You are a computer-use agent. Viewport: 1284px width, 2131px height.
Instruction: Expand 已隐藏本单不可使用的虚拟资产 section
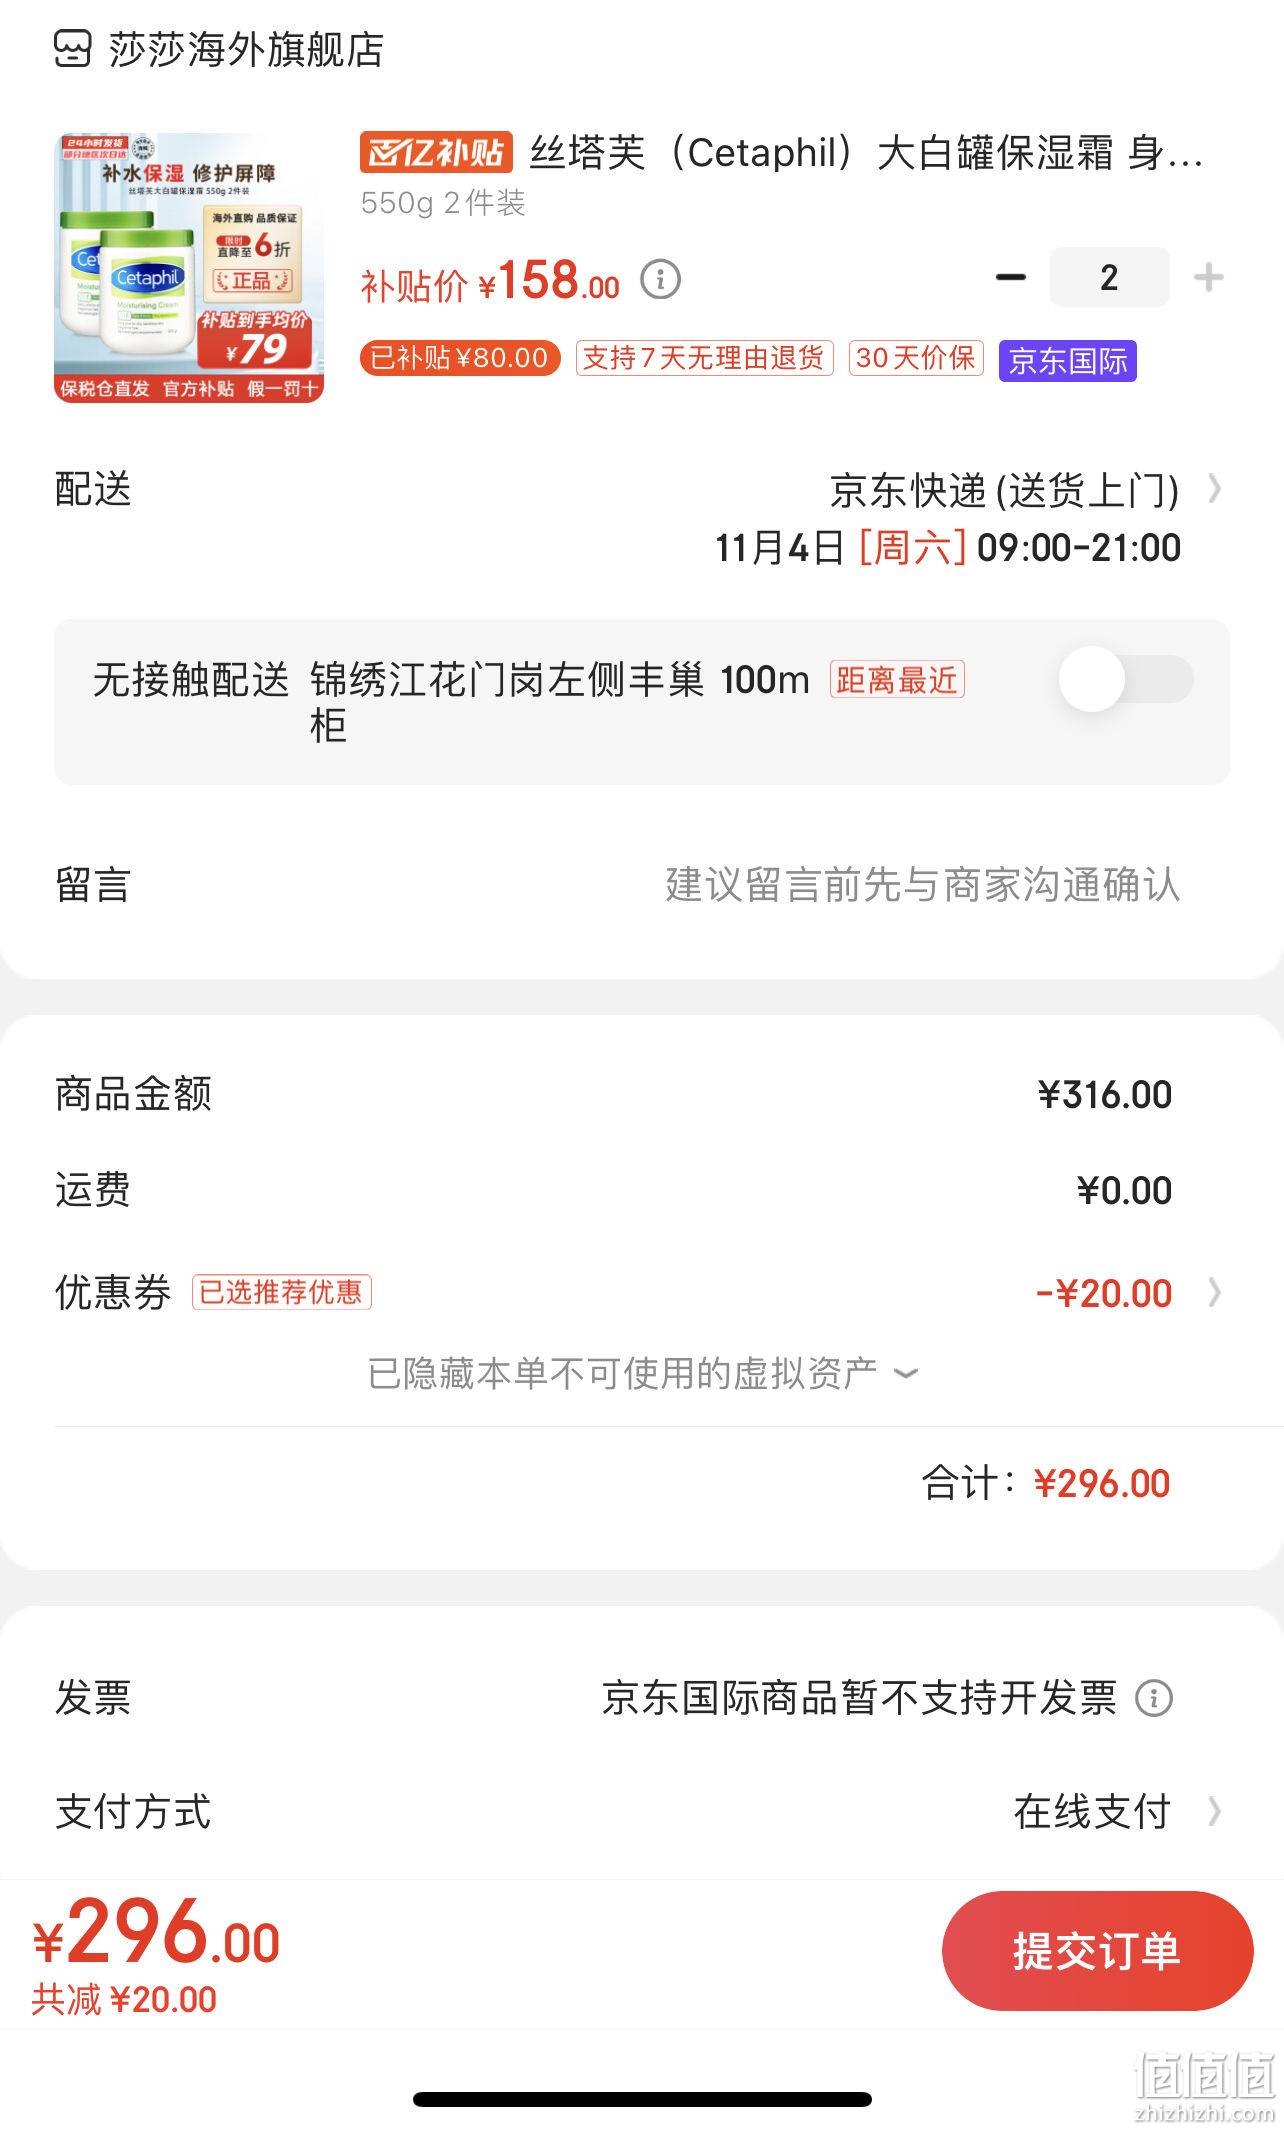click(x=642, y=1373)
